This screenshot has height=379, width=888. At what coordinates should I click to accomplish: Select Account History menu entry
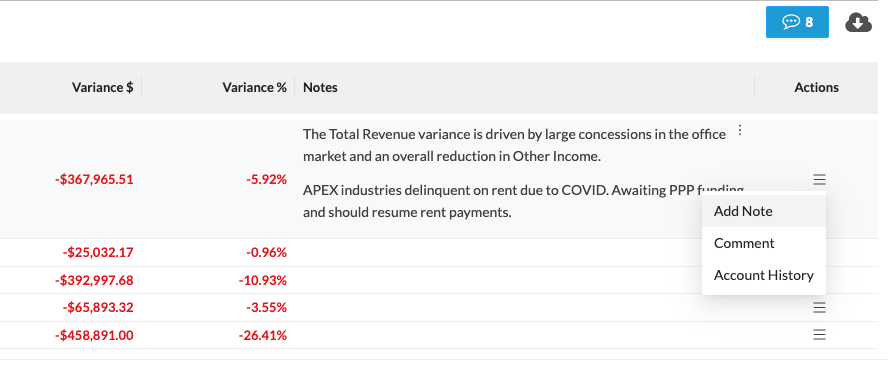763,275
